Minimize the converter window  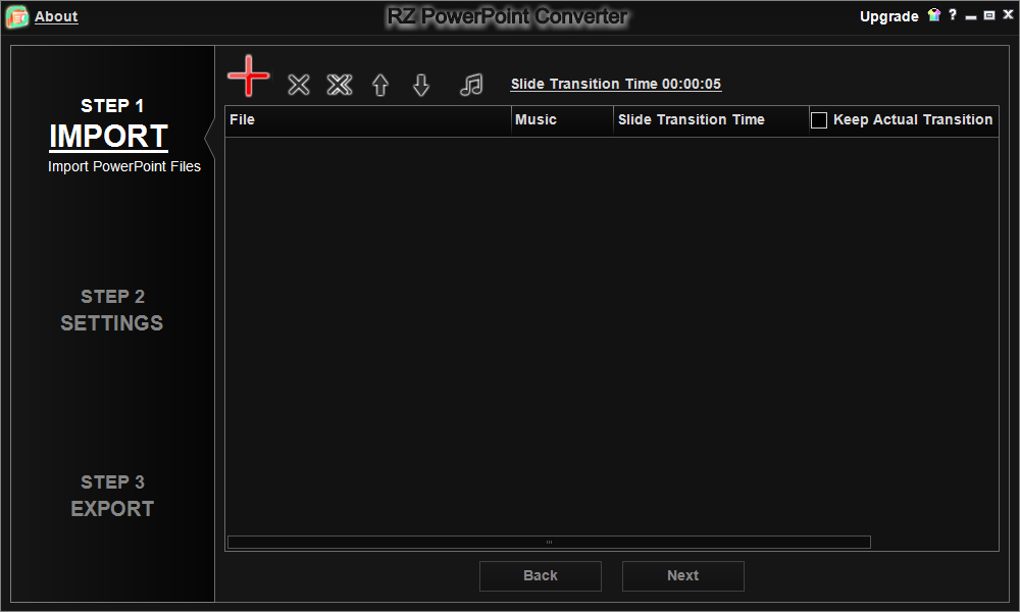[971, 16]
